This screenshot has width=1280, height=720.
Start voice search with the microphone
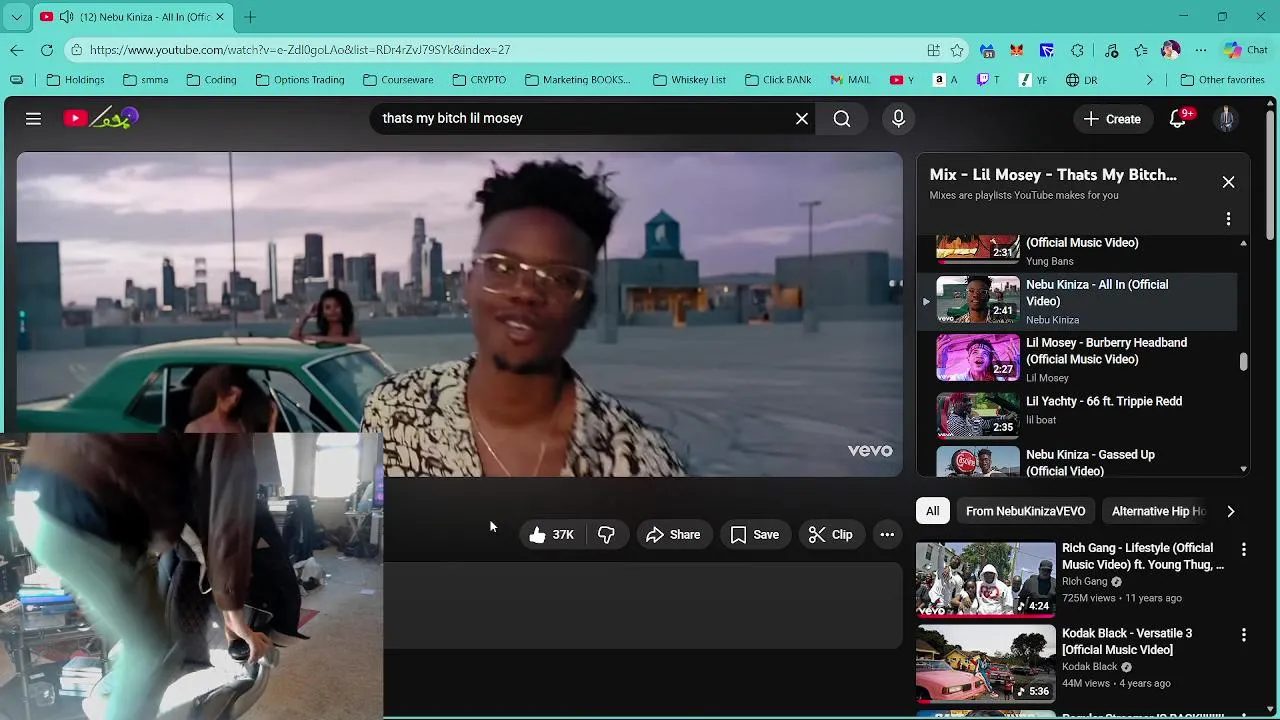[x=898, y=118]
